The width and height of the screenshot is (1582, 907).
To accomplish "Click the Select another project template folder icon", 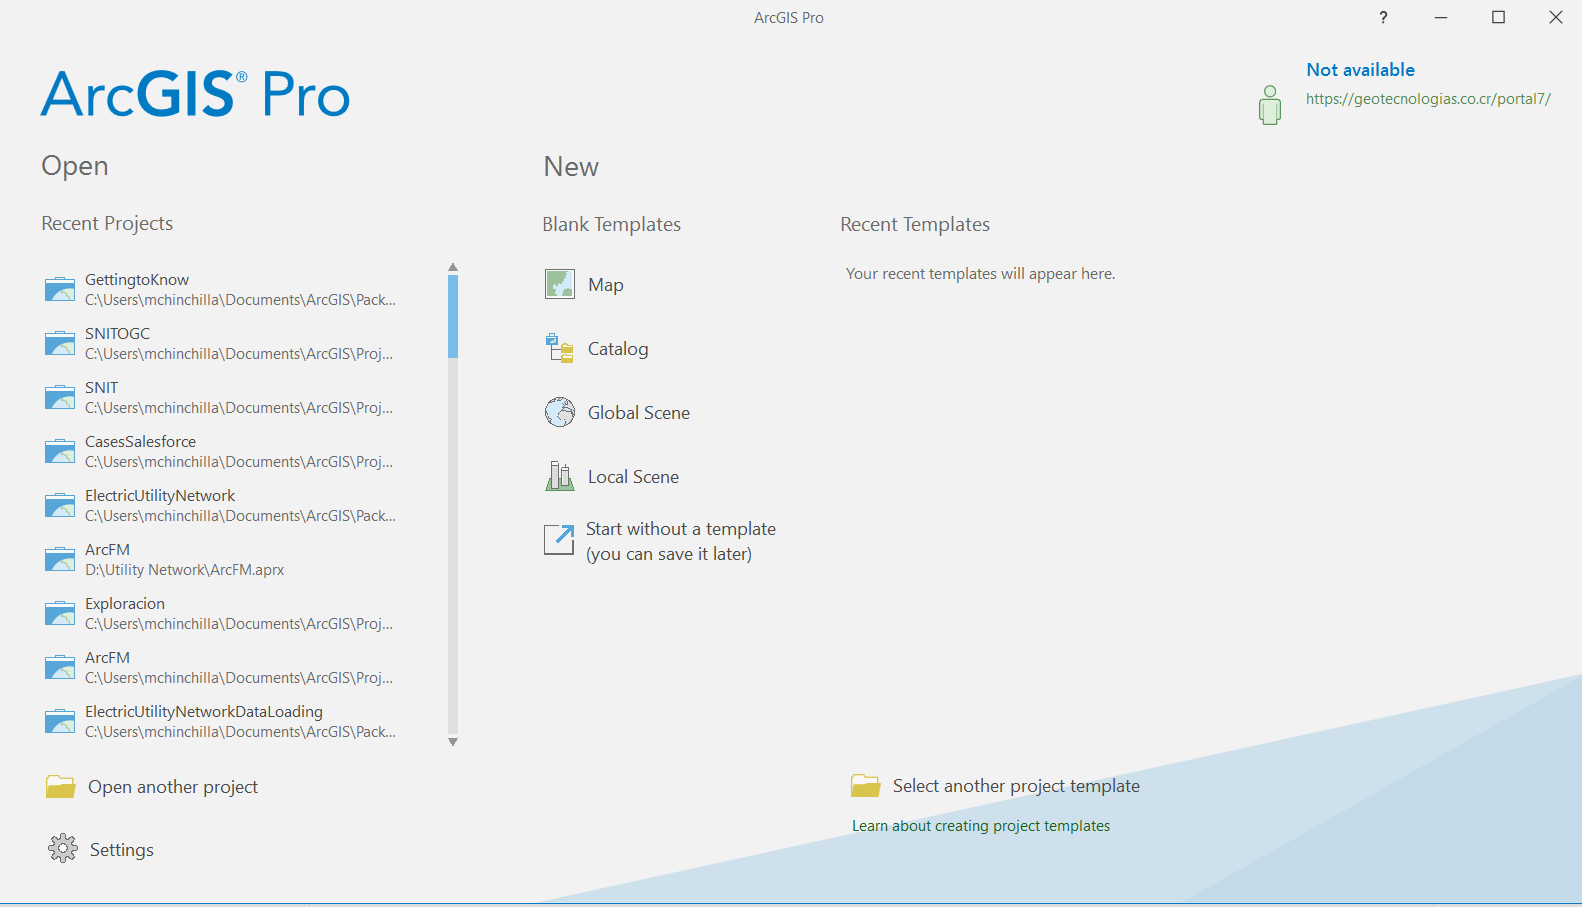I will coord(866,786).
